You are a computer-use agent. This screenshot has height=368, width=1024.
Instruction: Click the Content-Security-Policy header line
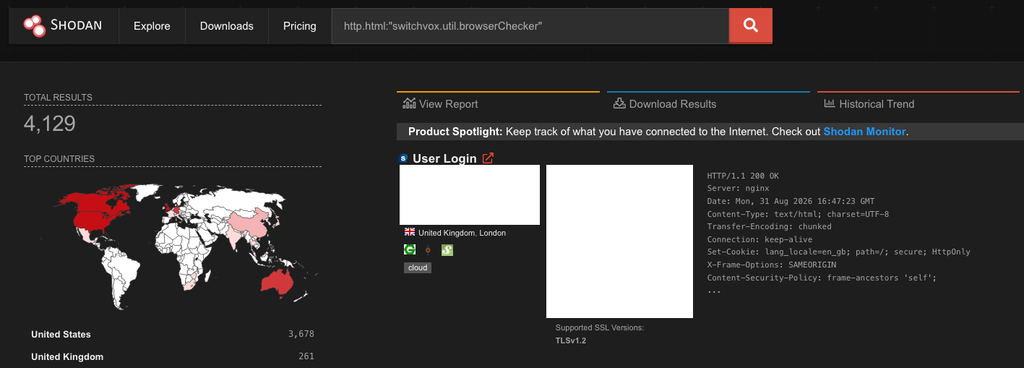click(822, 277)
